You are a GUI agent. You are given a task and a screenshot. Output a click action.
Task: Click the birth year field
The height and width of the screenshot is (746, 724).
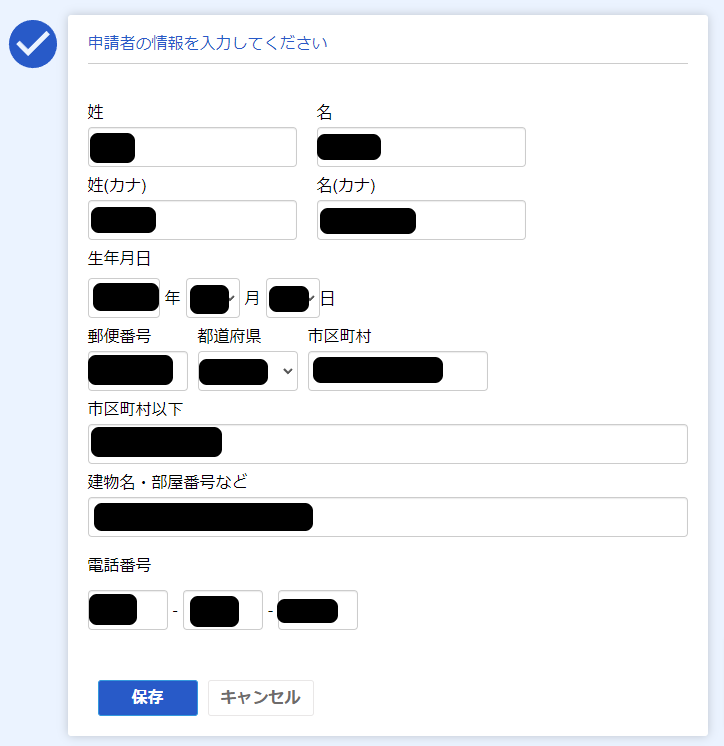pos(124,298)
